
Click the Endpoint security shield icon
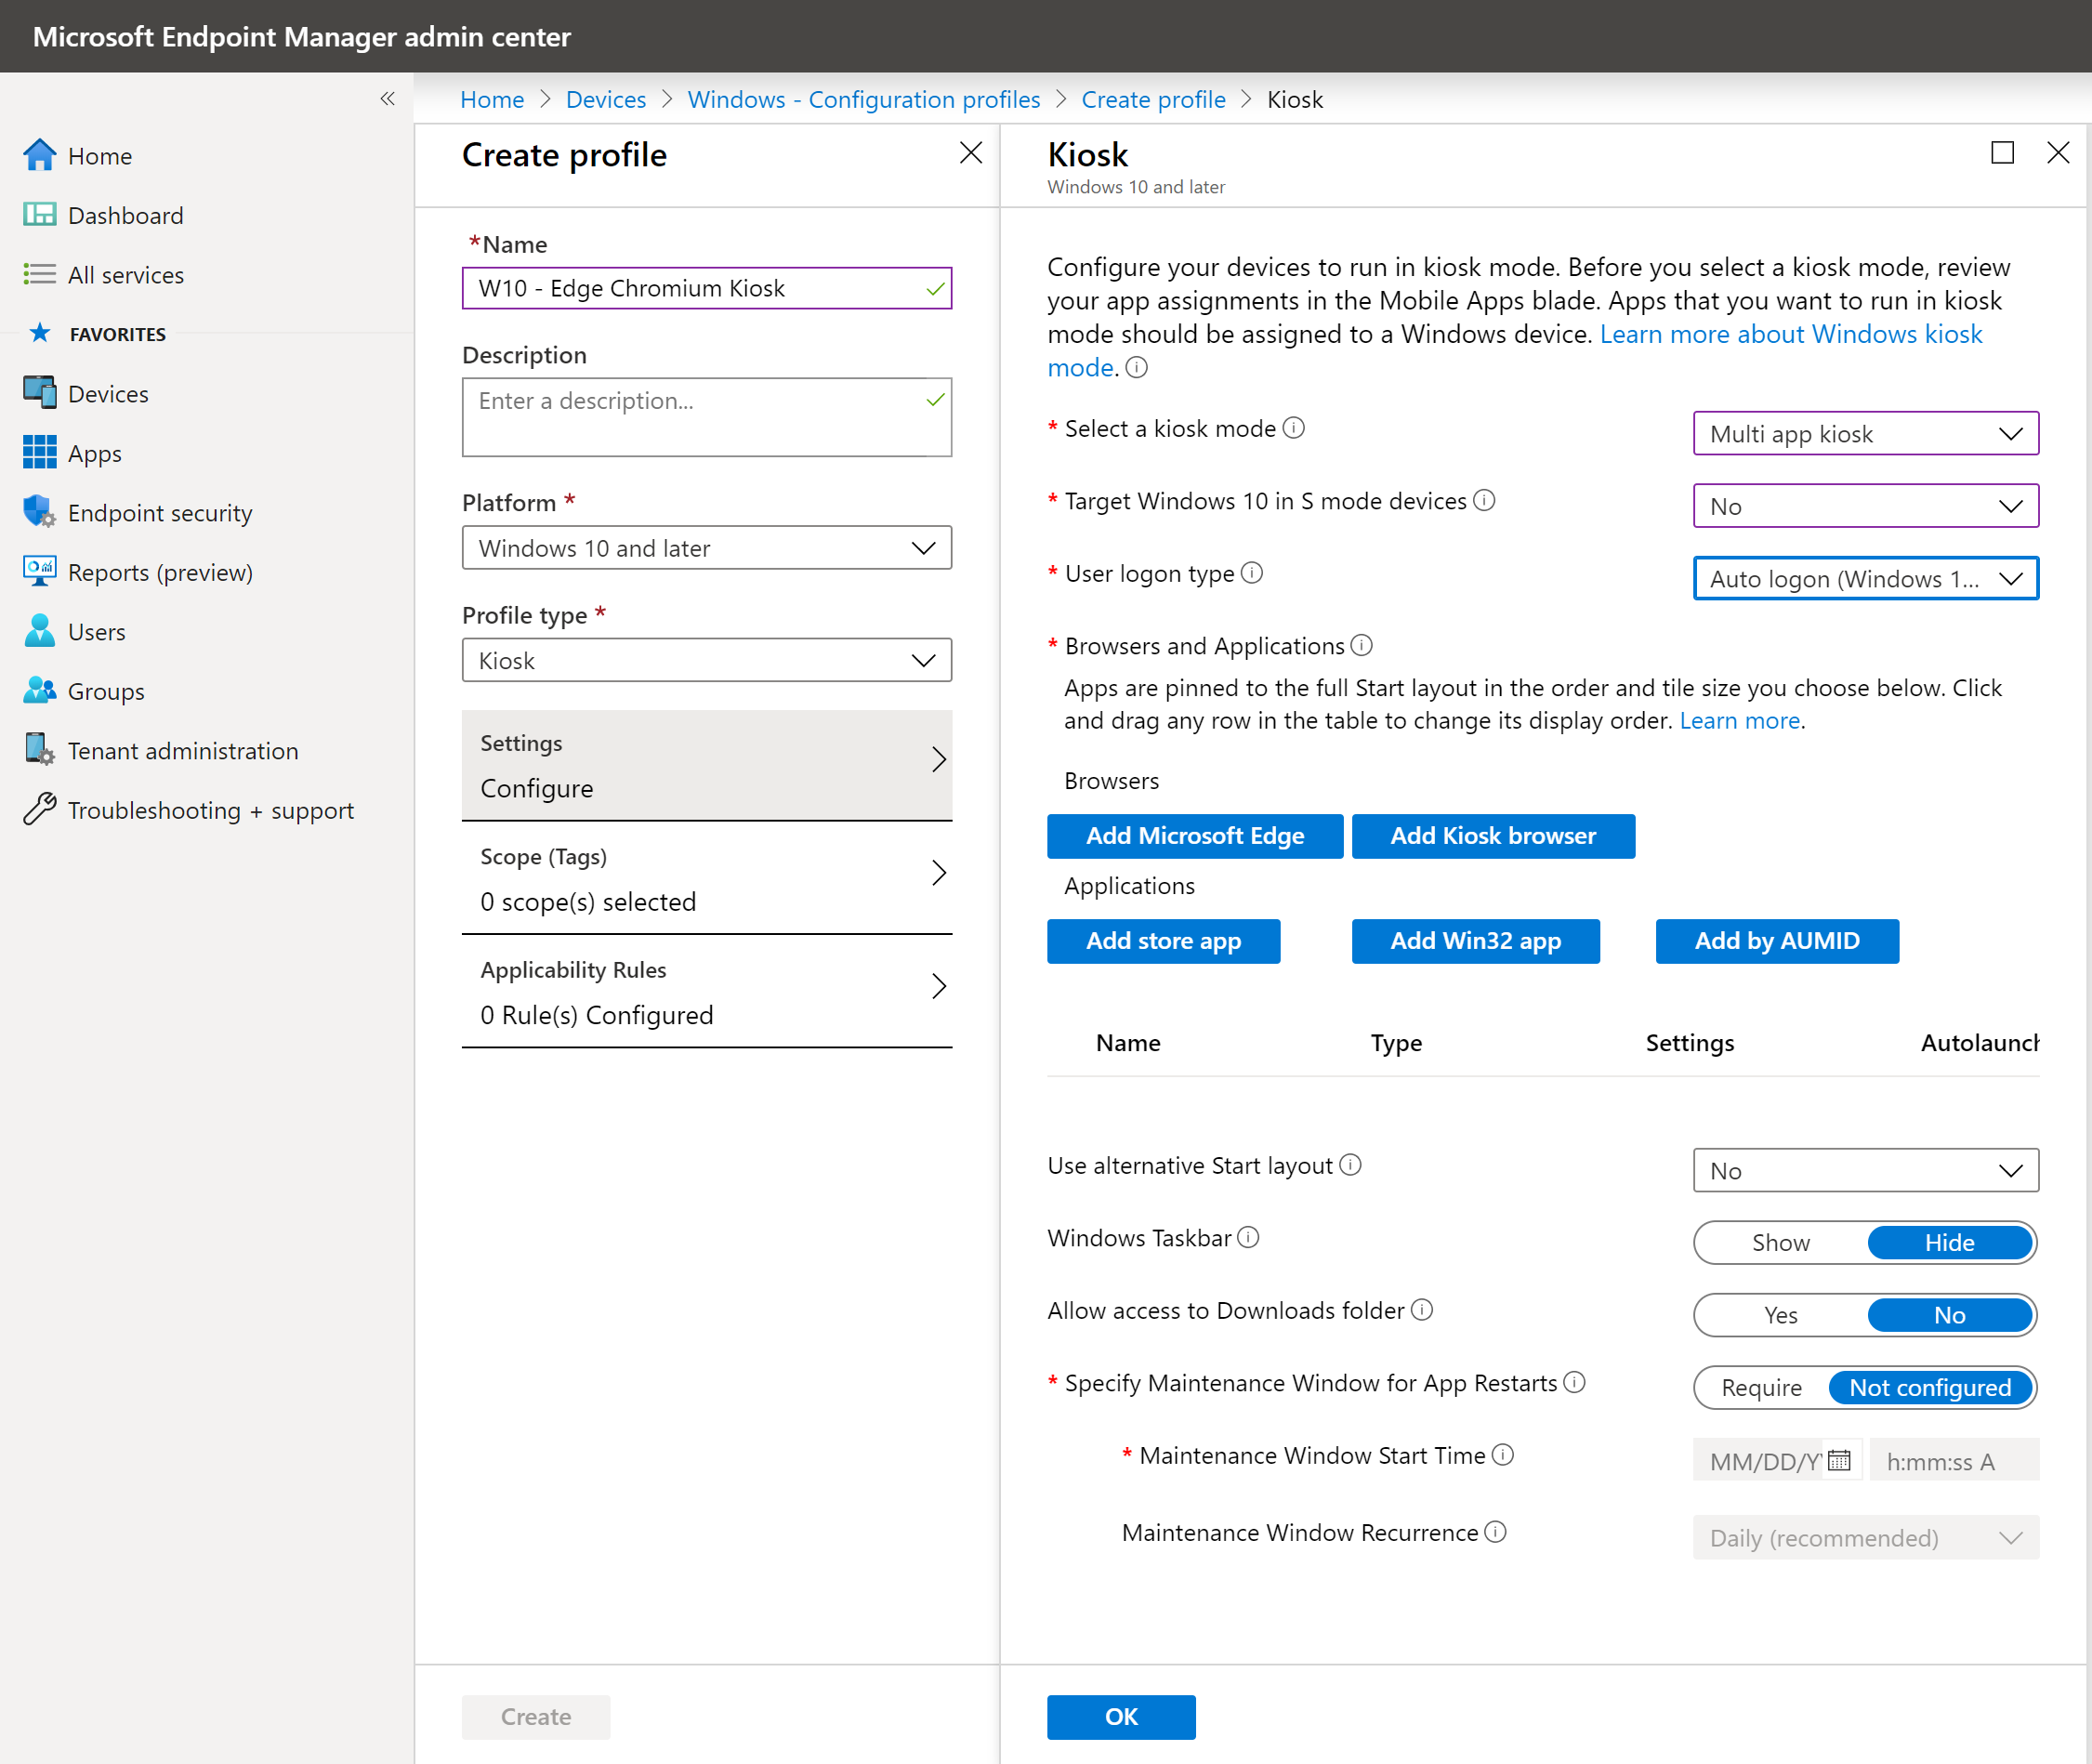pyautogui.click(x=39, y=511)
